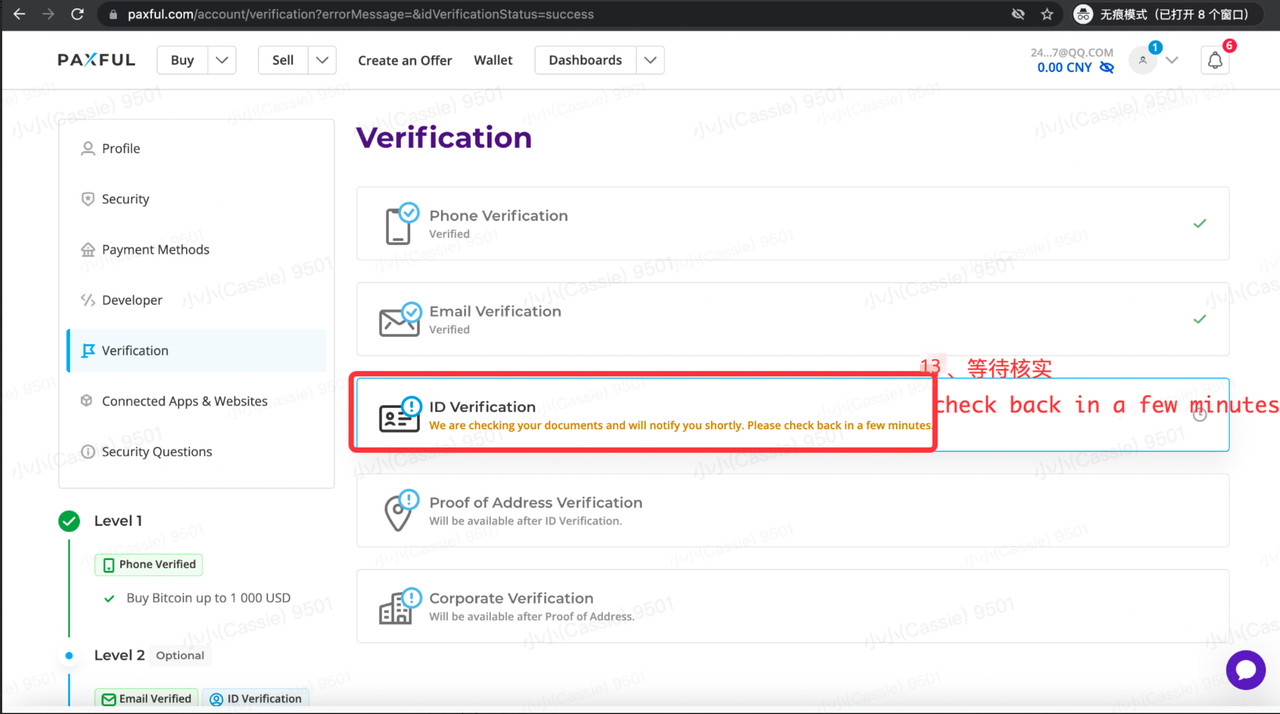Click the user avatar icon
This screenshot has height=714, width=1280.
(x=1143, y=61)
